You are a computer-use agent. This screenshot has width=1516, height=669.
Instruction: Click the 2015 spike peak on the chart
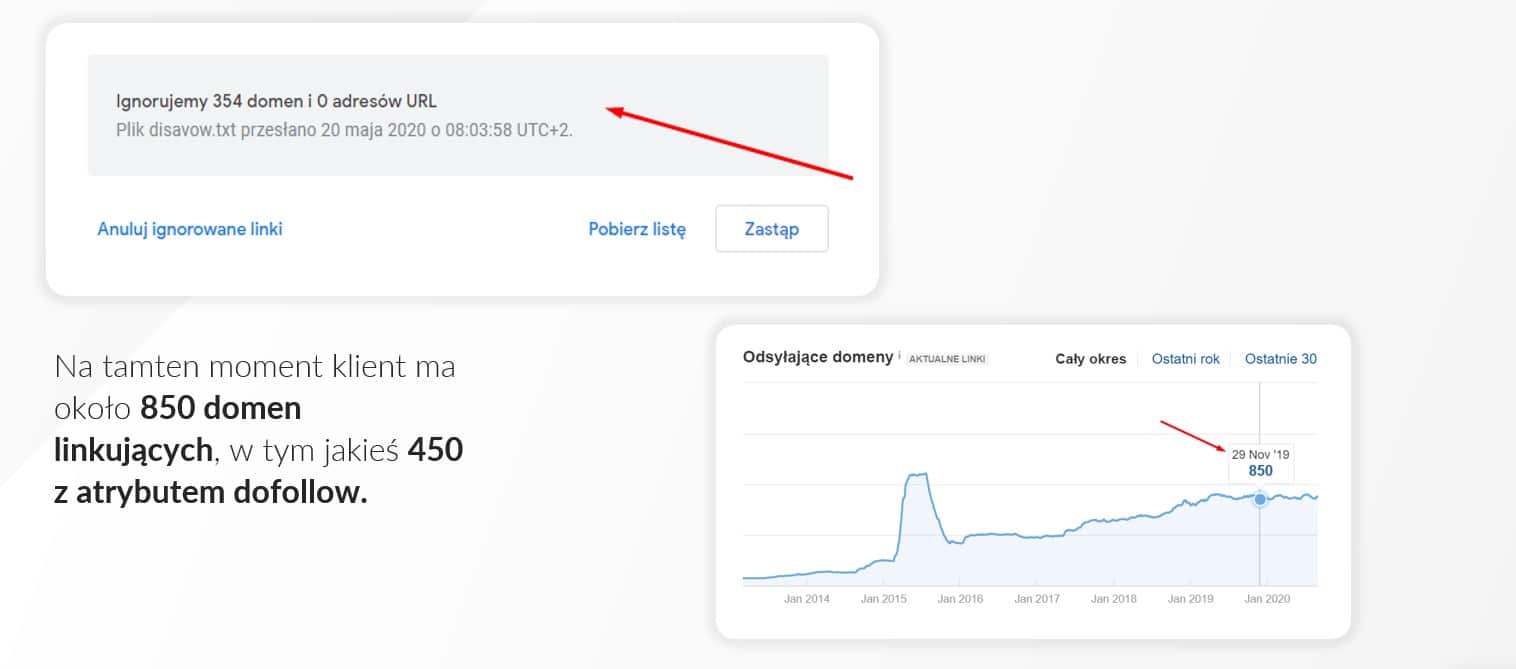pyautogui.click(x=916, y=475)
